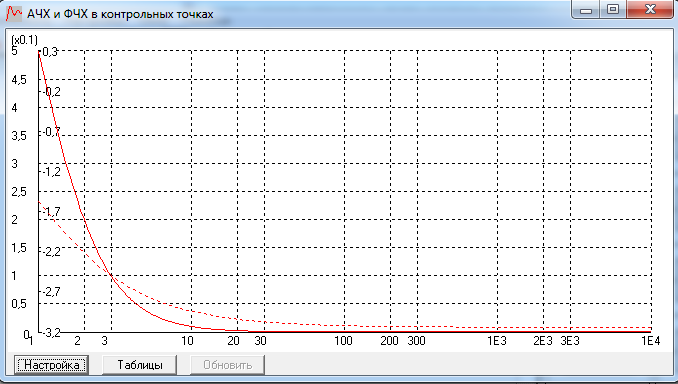Click the '4,5' amplitude axis label
The width and height of the screenshot is (678, 384).
[19, 80]
